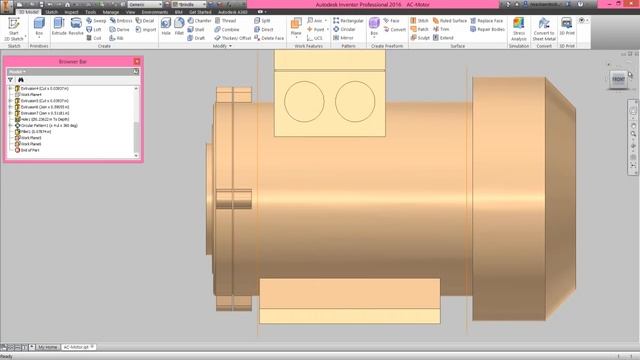Apply the Draft tool
The width and height of the screenshot is (640, 360).
(x=196, y=38)
